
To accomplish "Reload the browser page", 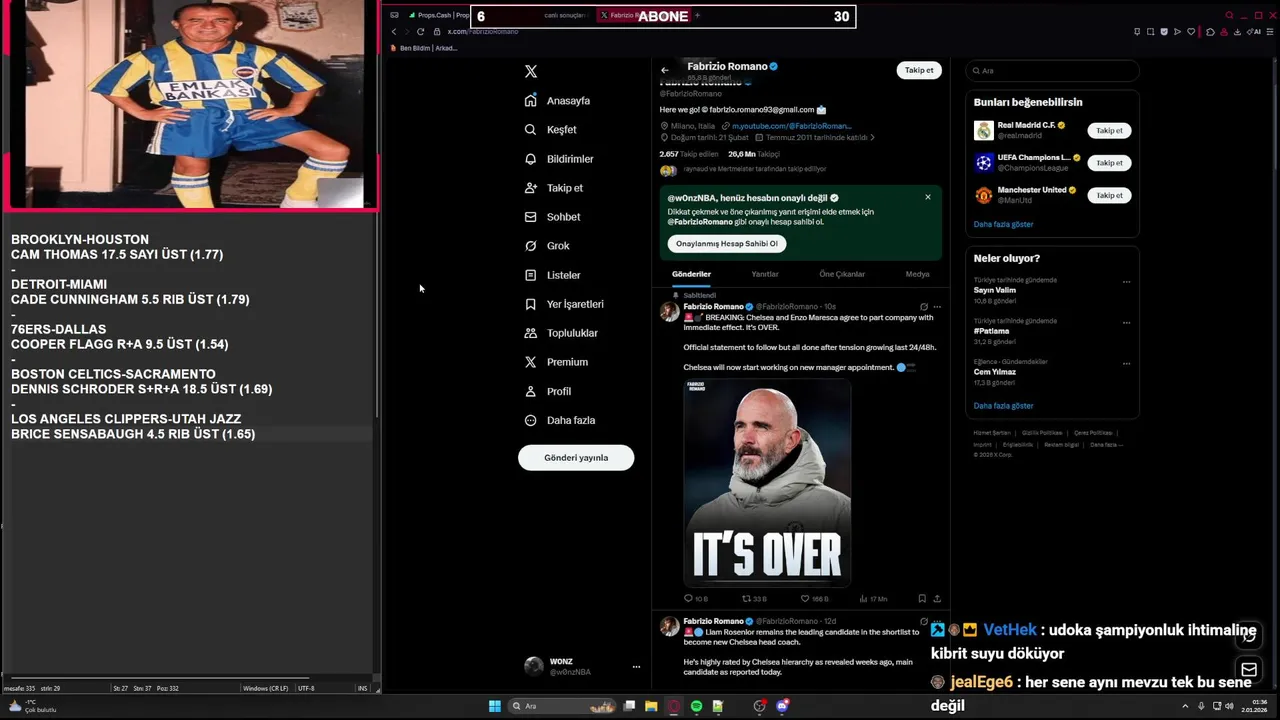I will pos(420,31).
